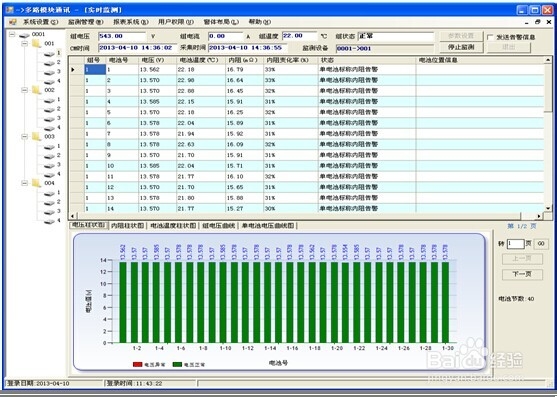557x397 pixels.
Task: Switch to the 单电池电压曲线图 tab
Action: pos(268,226)
